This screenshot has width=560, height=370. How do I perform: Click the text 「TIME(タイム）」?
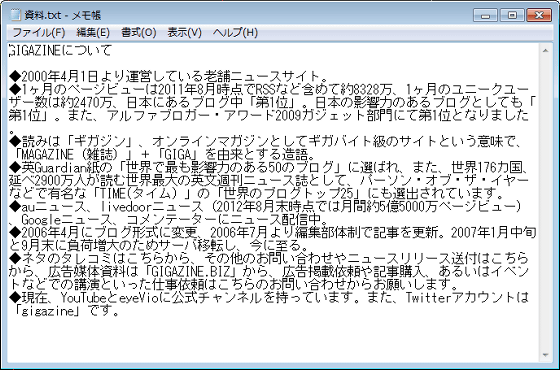tap(142, 193)
